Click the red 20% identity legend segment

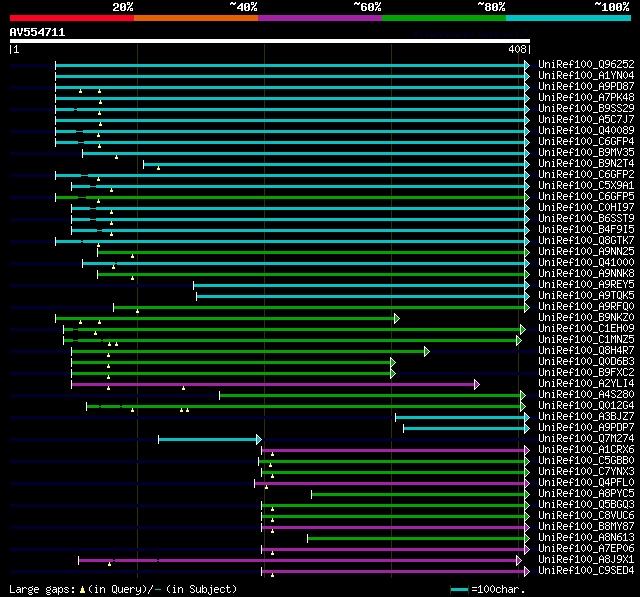[x=72, y=18]
